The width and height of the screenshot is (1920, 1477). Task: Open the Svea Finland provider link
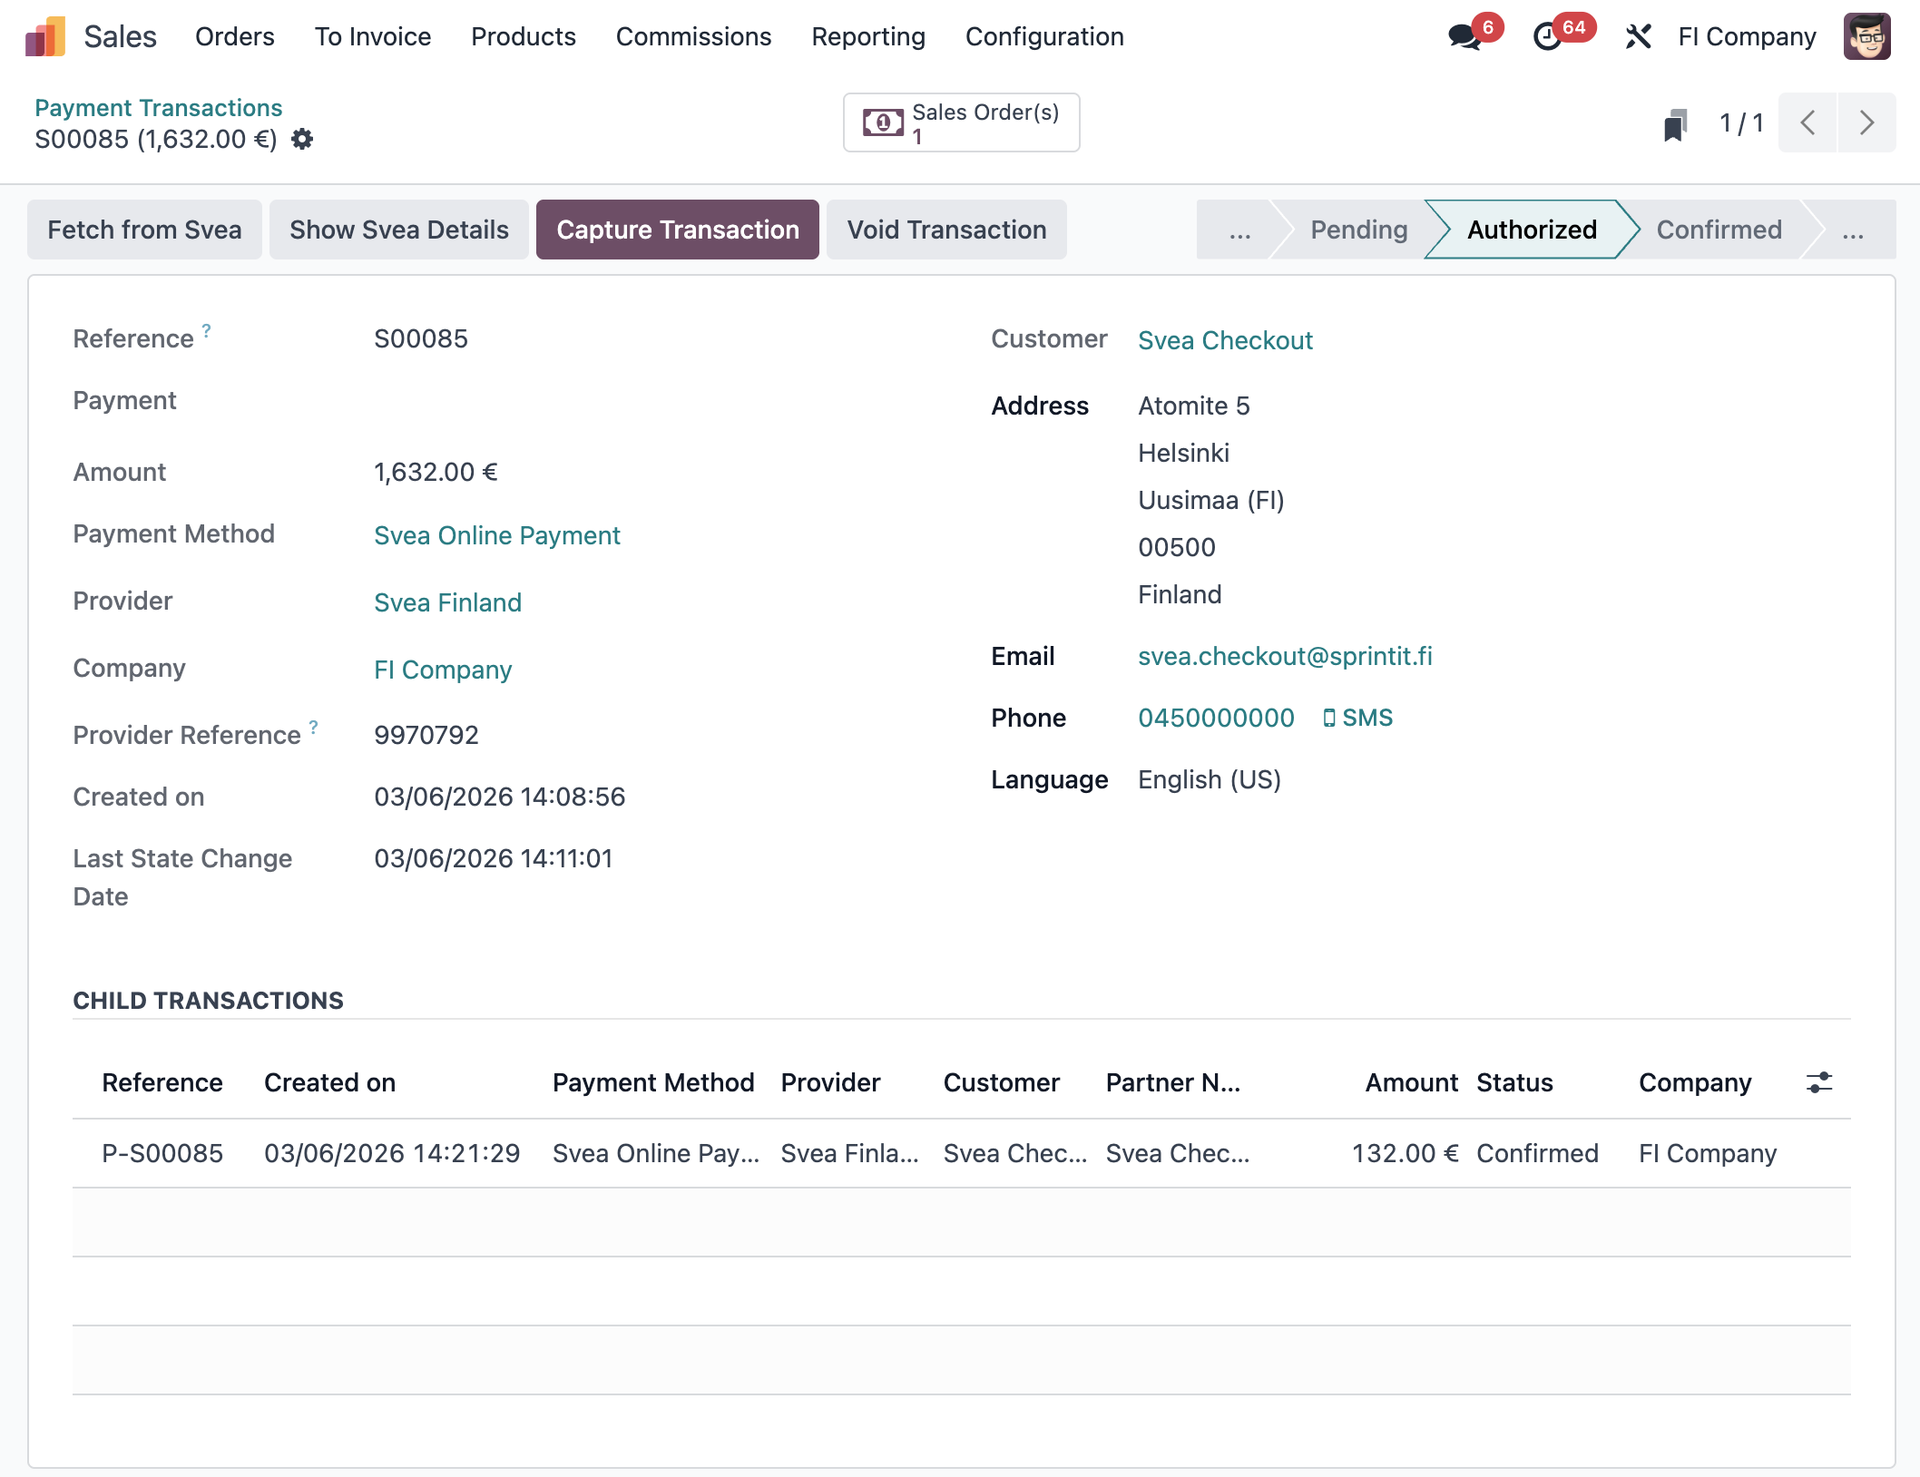click(448, 603)
